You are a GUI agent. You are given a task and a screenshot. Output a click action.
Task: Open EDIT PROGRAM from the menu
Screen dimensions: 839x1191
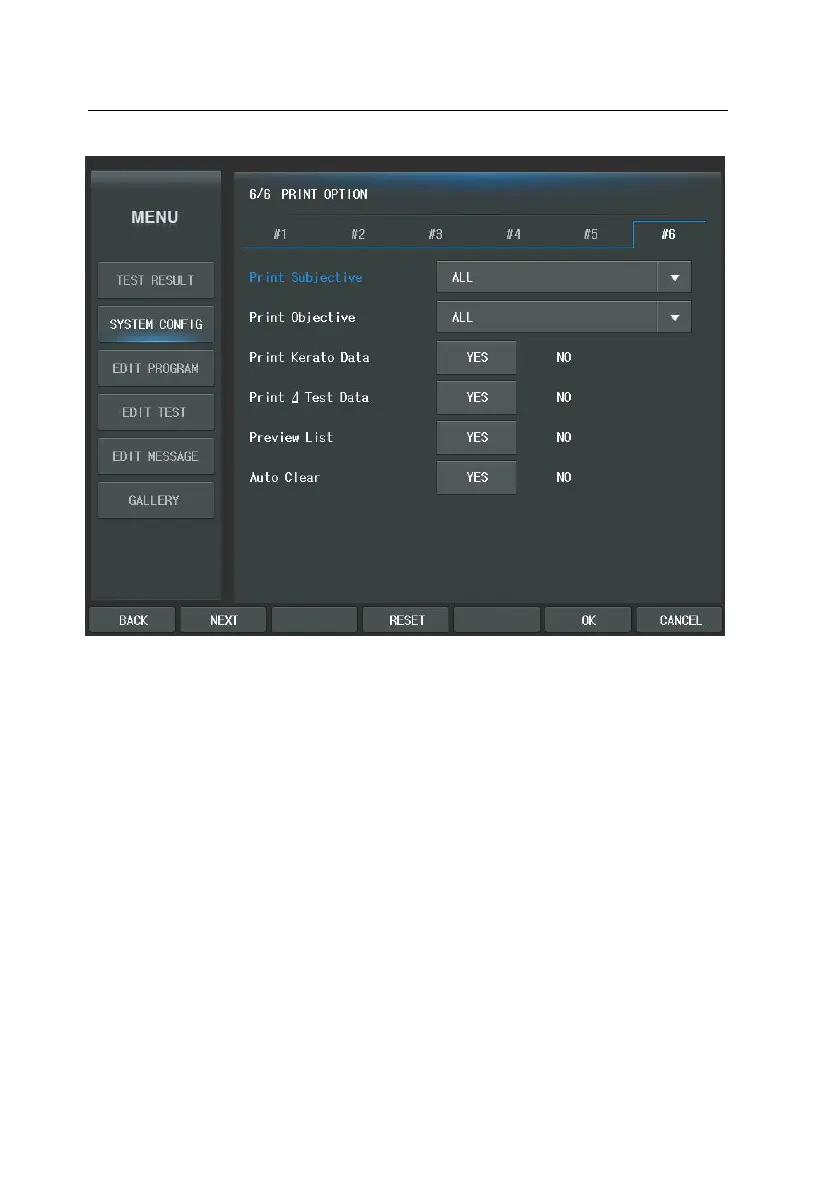156,368
